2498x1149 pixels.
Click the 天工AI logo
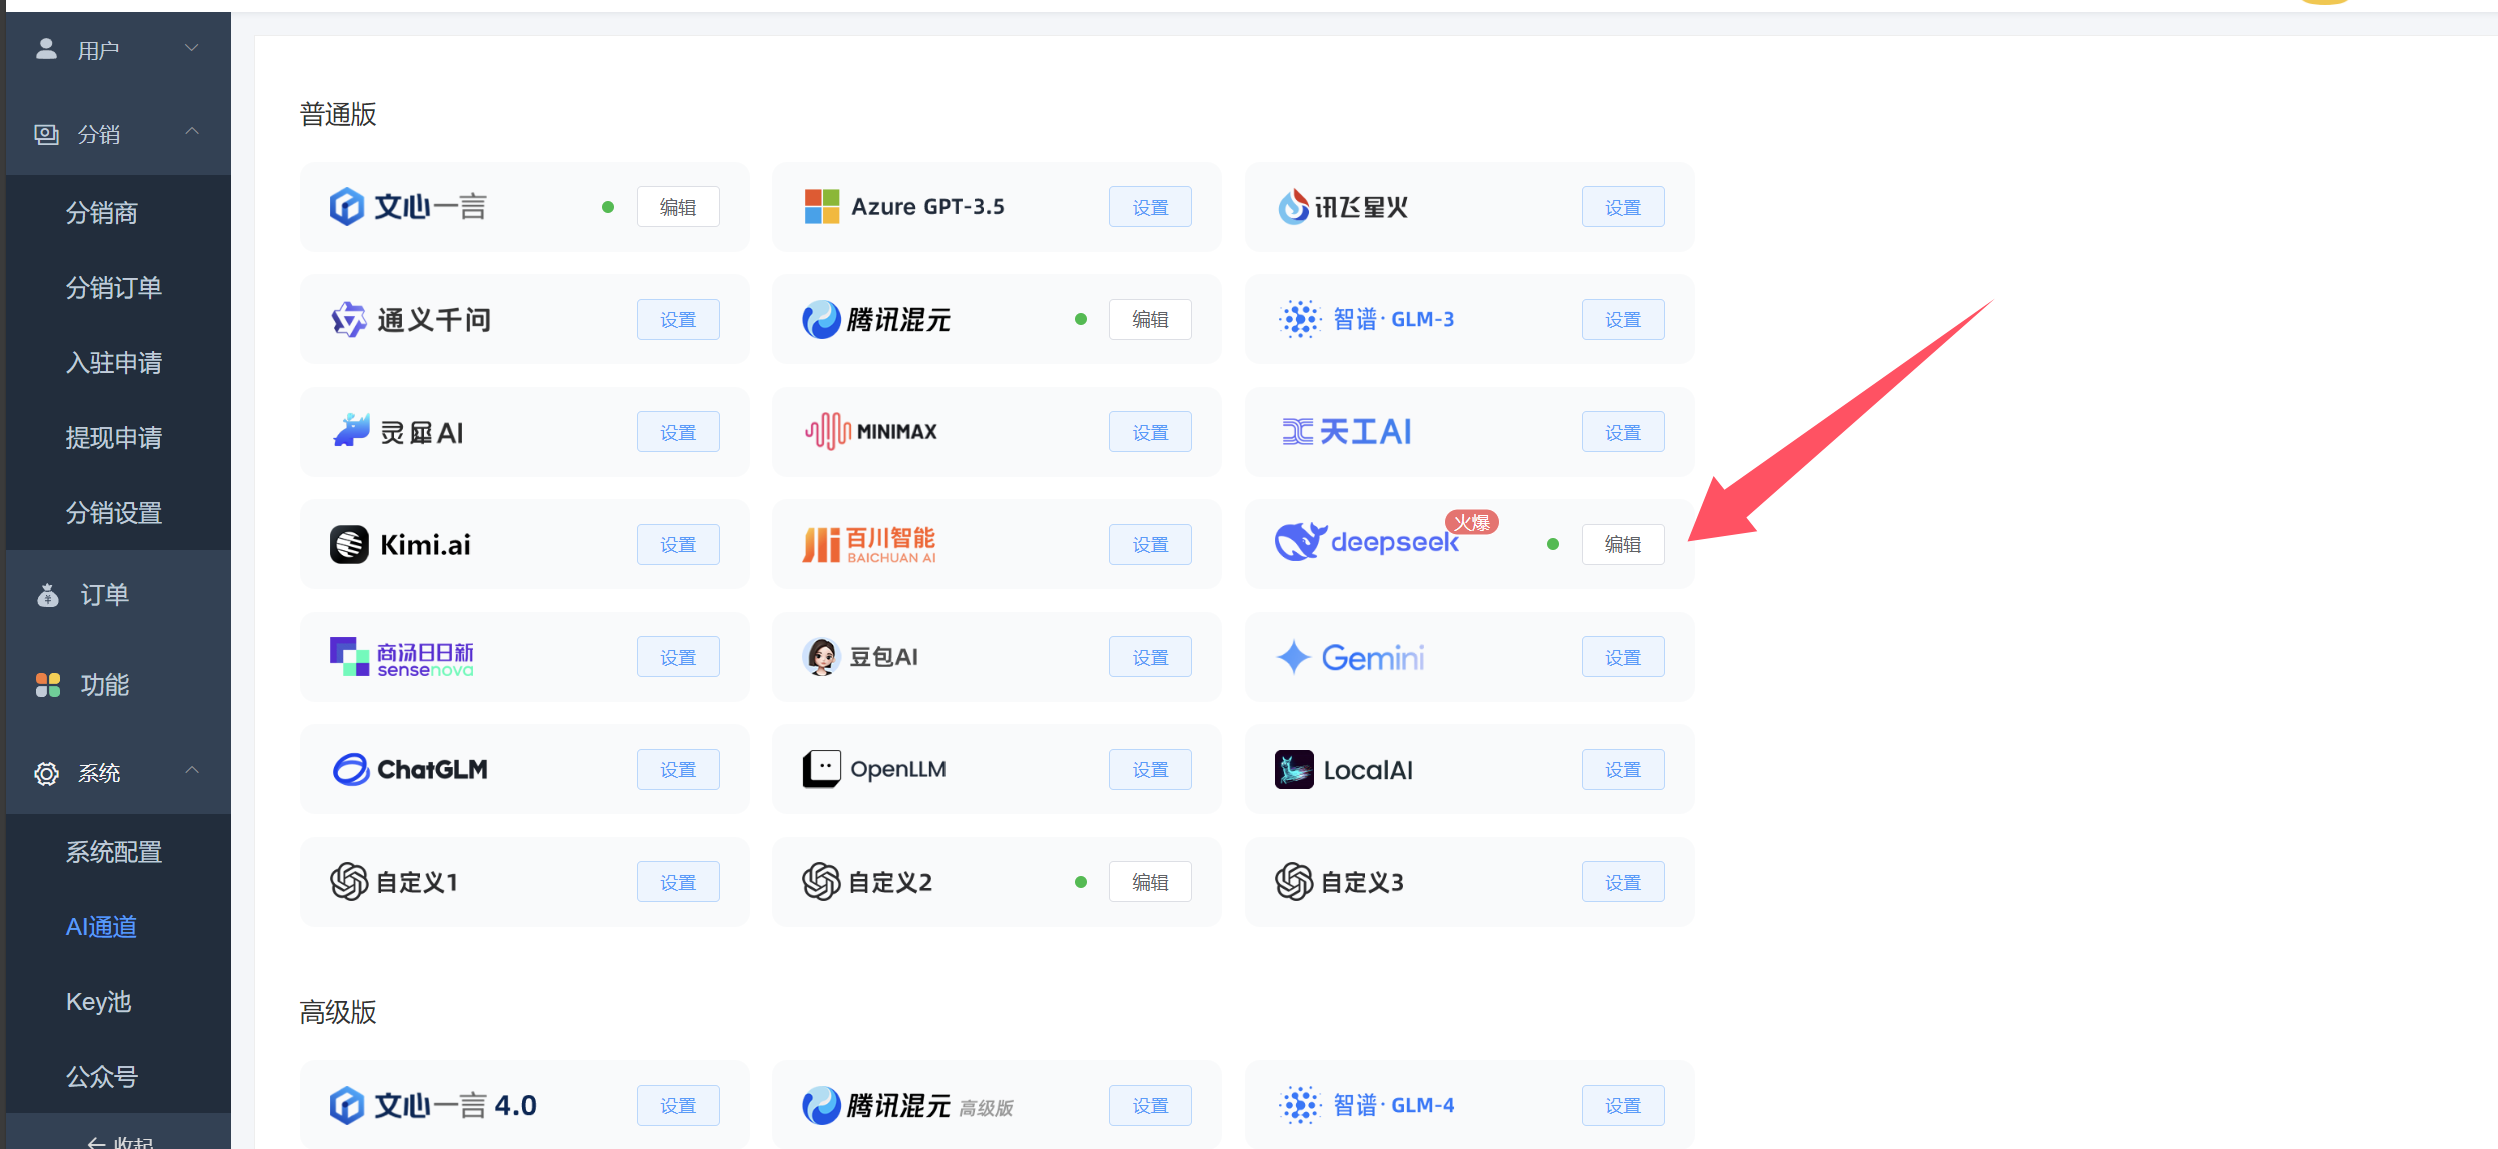1298,432
